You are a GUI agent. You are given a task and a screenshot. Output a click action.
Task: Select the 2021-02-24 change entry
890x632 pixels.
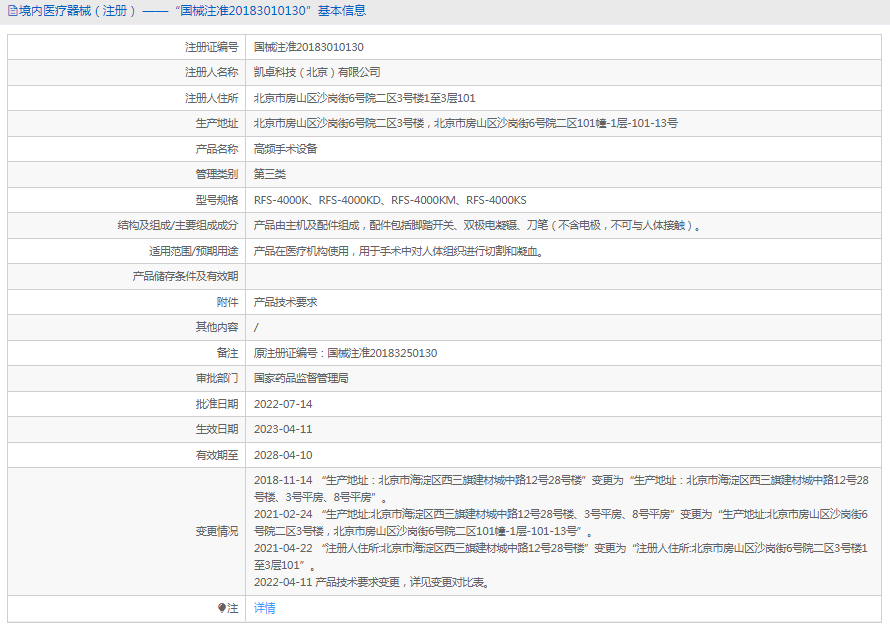(x=561, y=523)
